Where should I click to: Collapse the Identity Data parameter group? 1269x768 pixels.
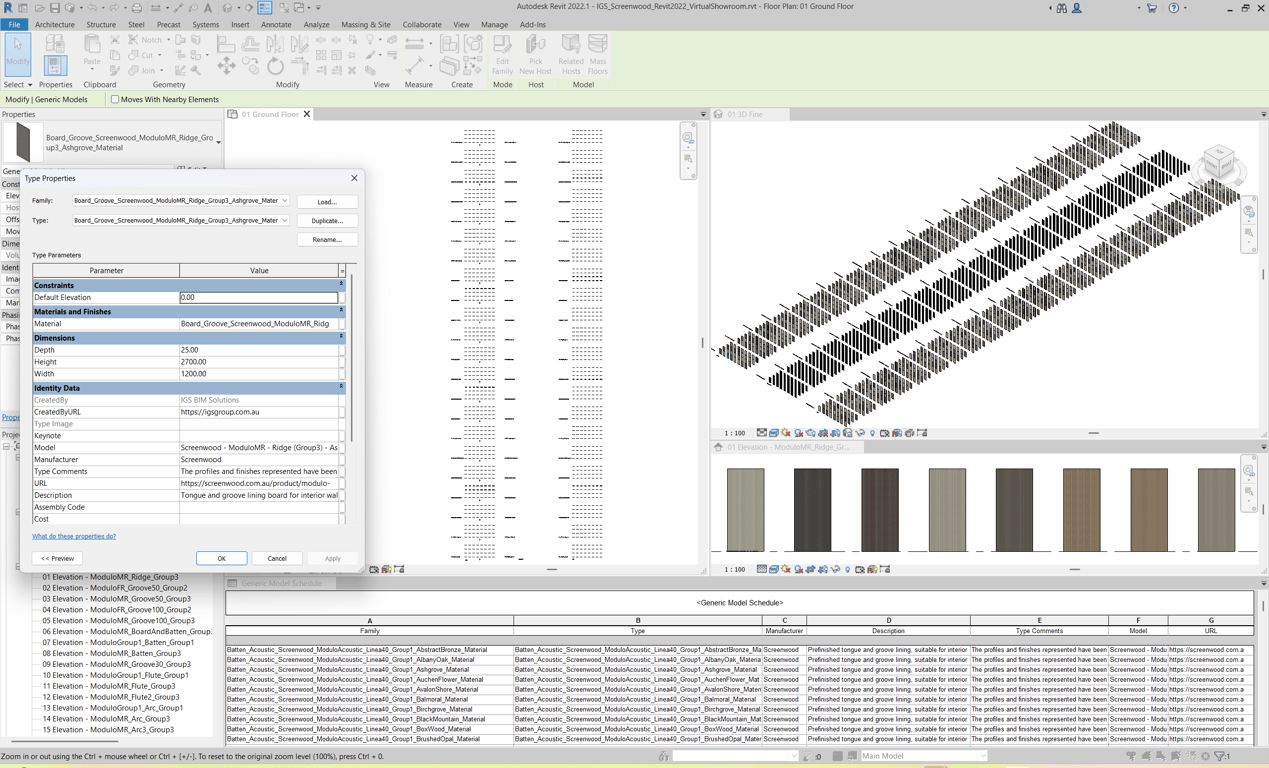pyautogui.click(x=341, y=388)
